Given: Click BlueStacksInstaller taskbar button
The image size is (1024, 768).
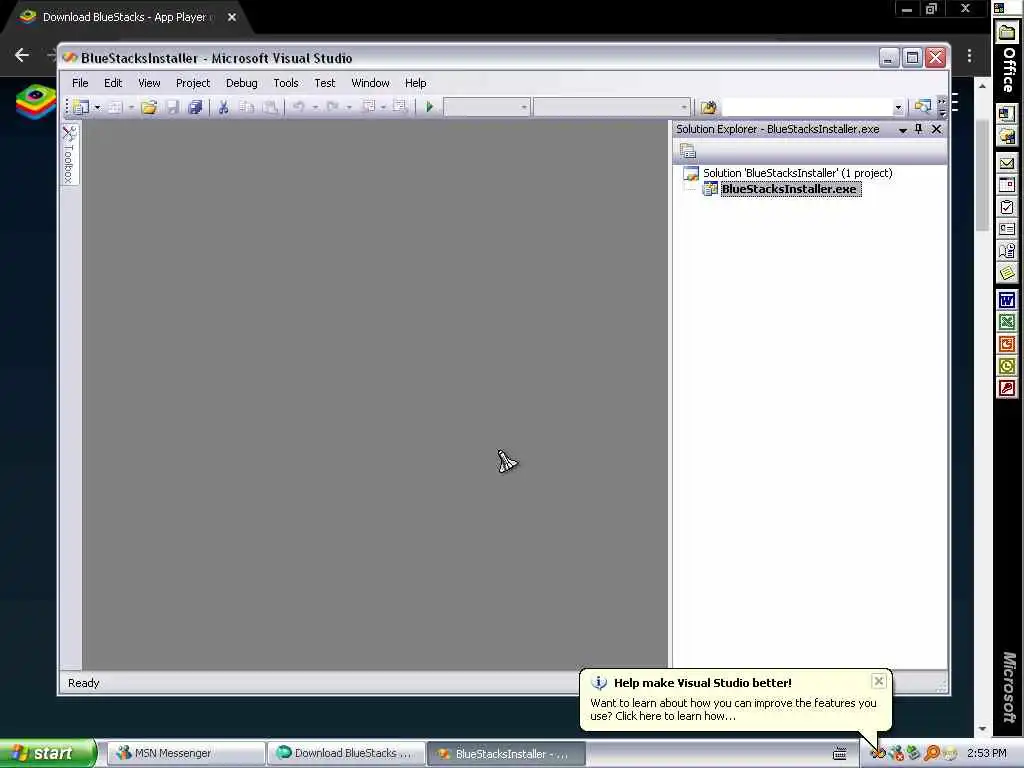Looking at the screenshot, I should (x=506, y=753).
